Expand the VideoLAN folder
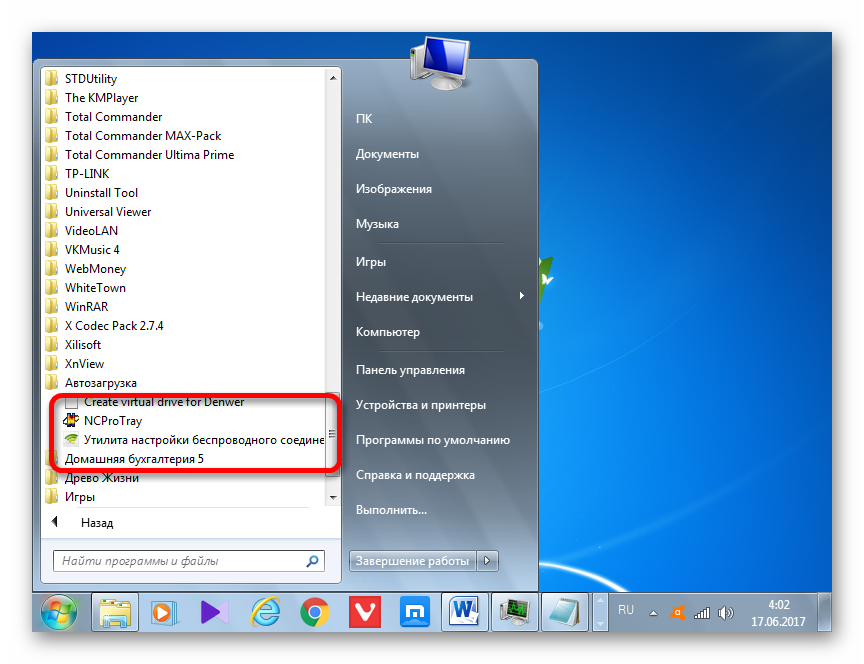864x664 pixels. pyautogui.click(x=82, y=231)
